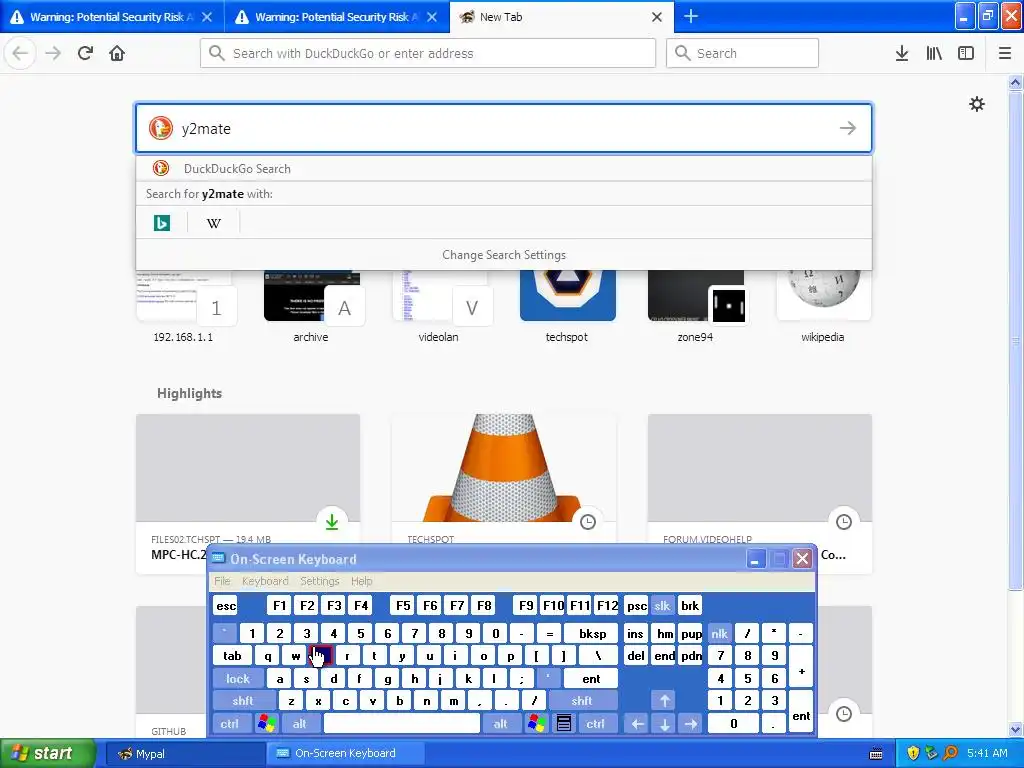Click the y2mate page search field
The width and height of the screenshot is (1024, 768).
[504, 128]
